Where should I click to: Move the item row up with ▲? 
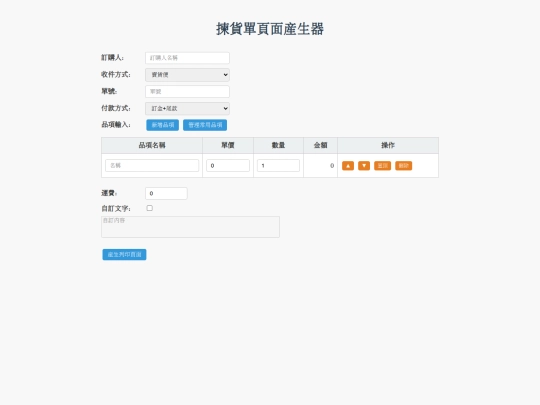pos(348,166)
